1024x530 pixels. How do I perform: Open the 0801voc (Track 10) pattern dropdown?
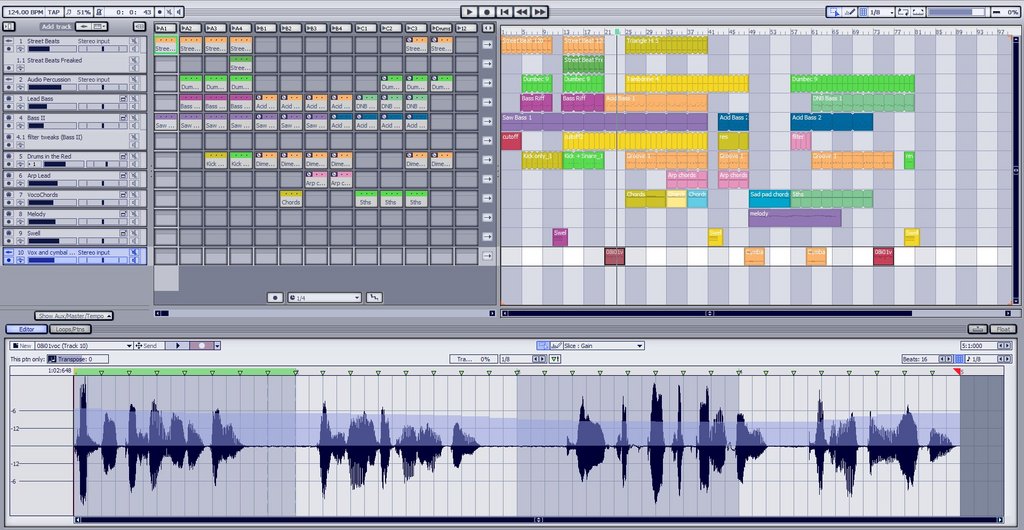point(84,346)
